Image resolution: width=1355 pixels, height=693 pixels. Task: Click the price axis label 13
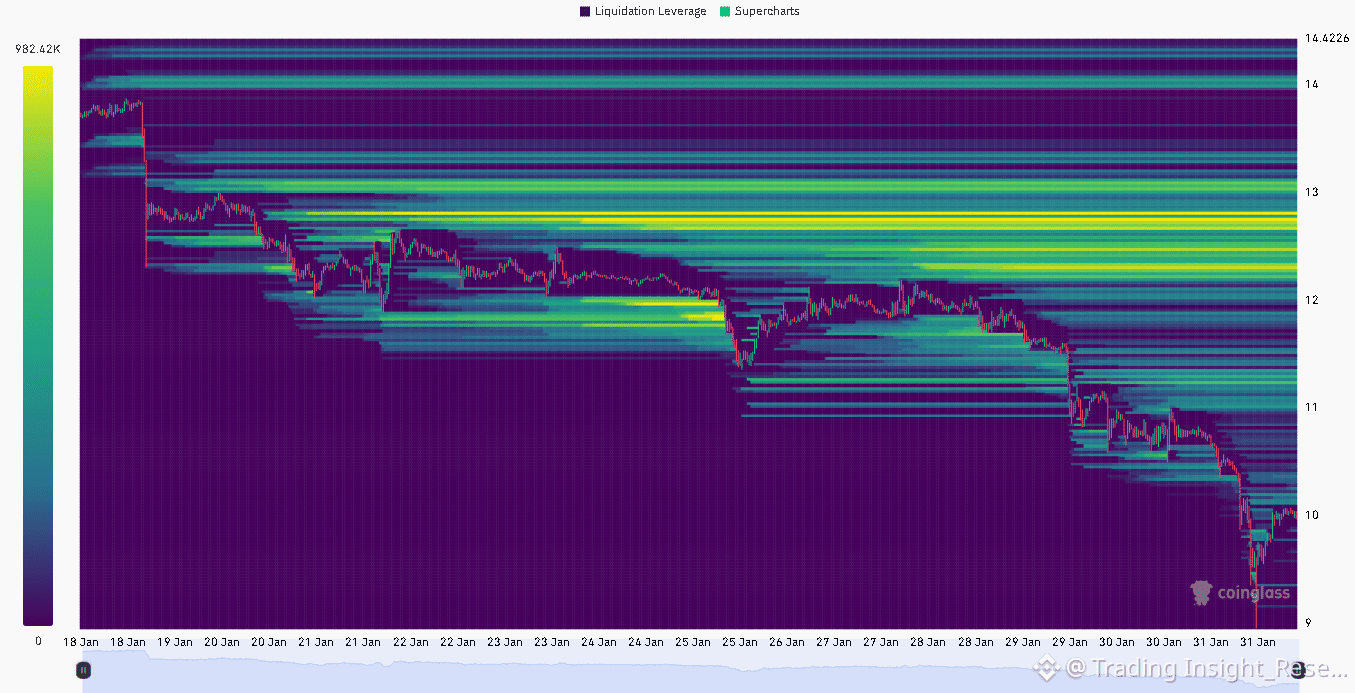click(x=1310, y=192)
